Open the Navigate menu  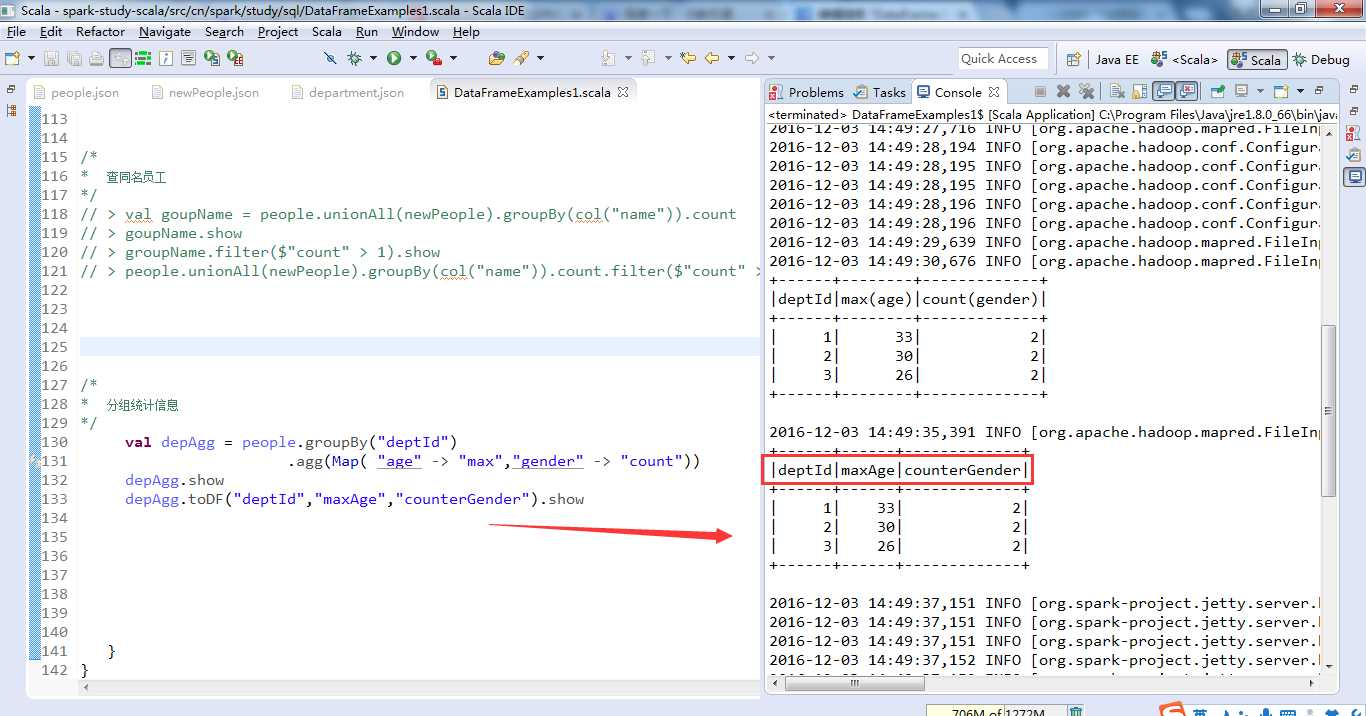pyautogui.click(x=165, y=31)
